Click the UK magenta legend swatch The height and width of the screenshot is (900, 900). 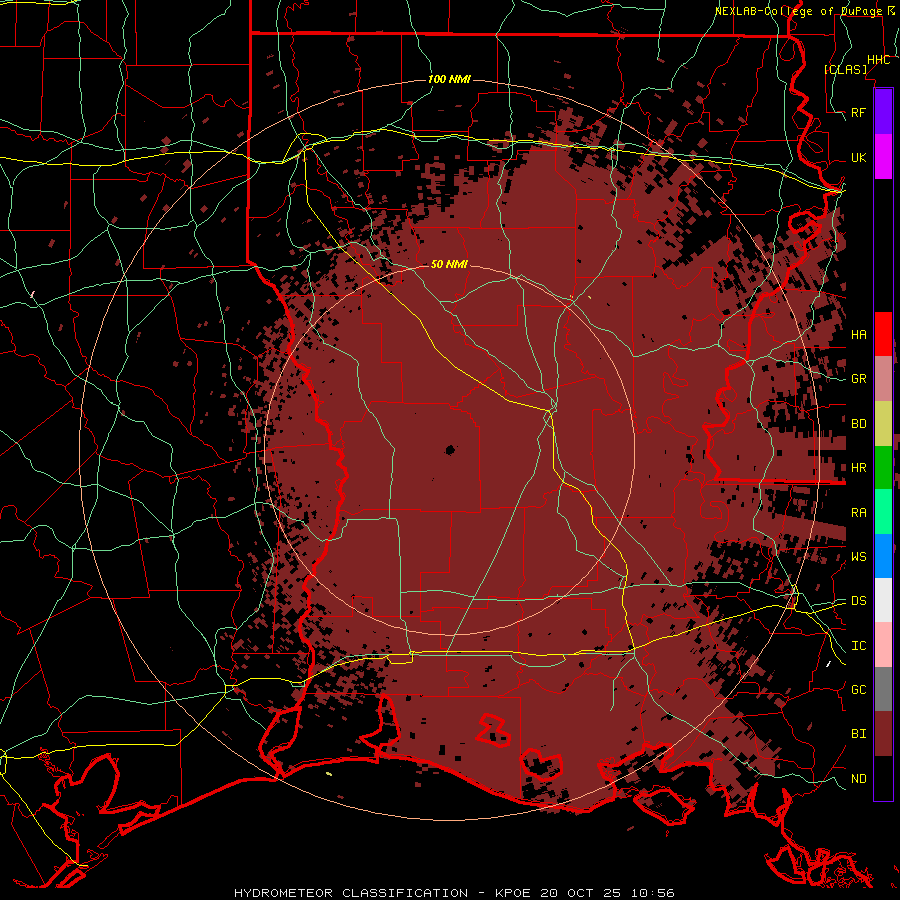pos(883,157)
